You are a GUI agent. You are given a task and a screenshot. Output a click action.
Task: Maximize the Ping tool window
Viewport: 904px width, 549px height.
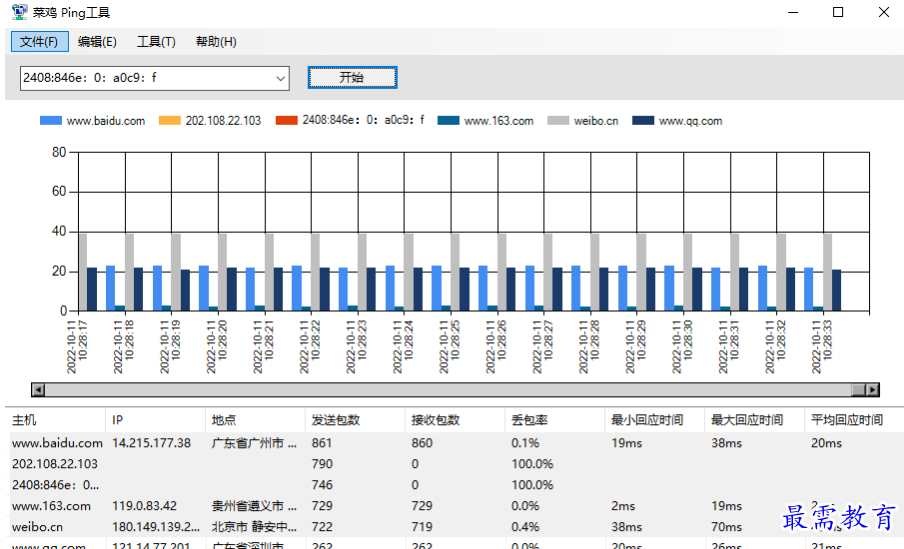(x=838, y=12)
